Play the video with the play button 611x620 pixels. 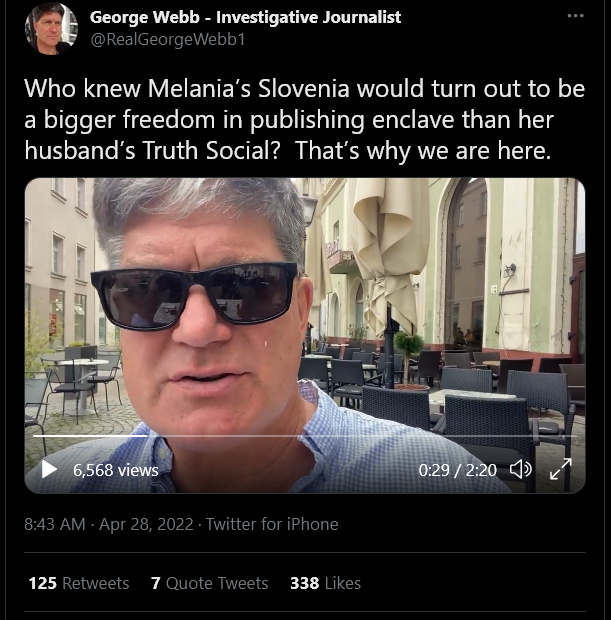(49, 469)
